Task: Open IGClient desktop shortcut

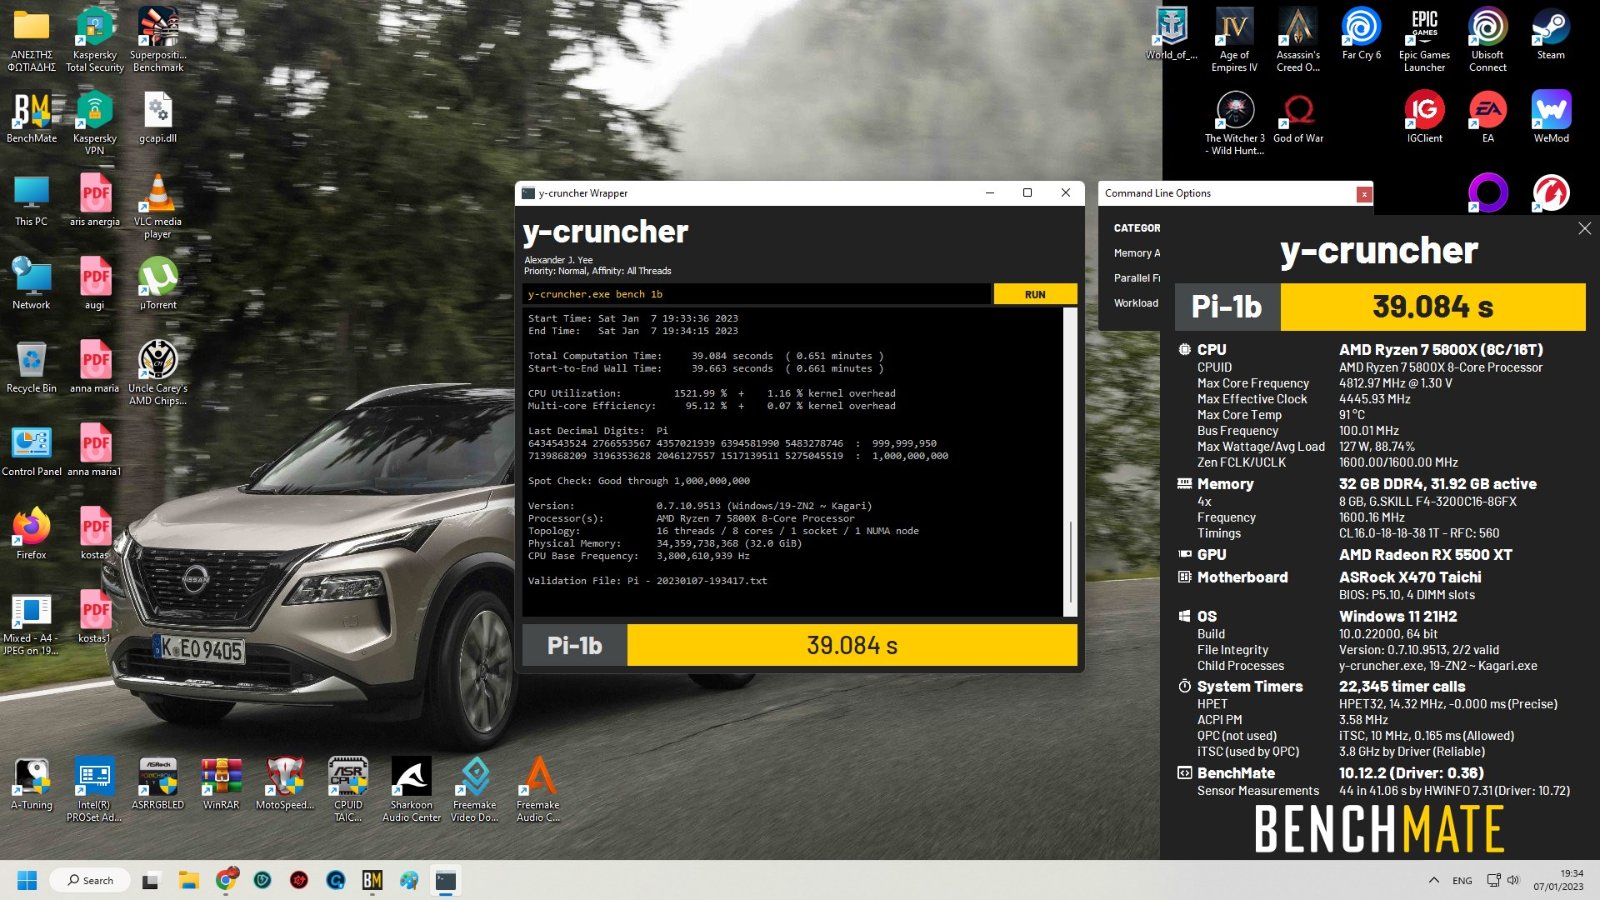Action: [1424, 117]
